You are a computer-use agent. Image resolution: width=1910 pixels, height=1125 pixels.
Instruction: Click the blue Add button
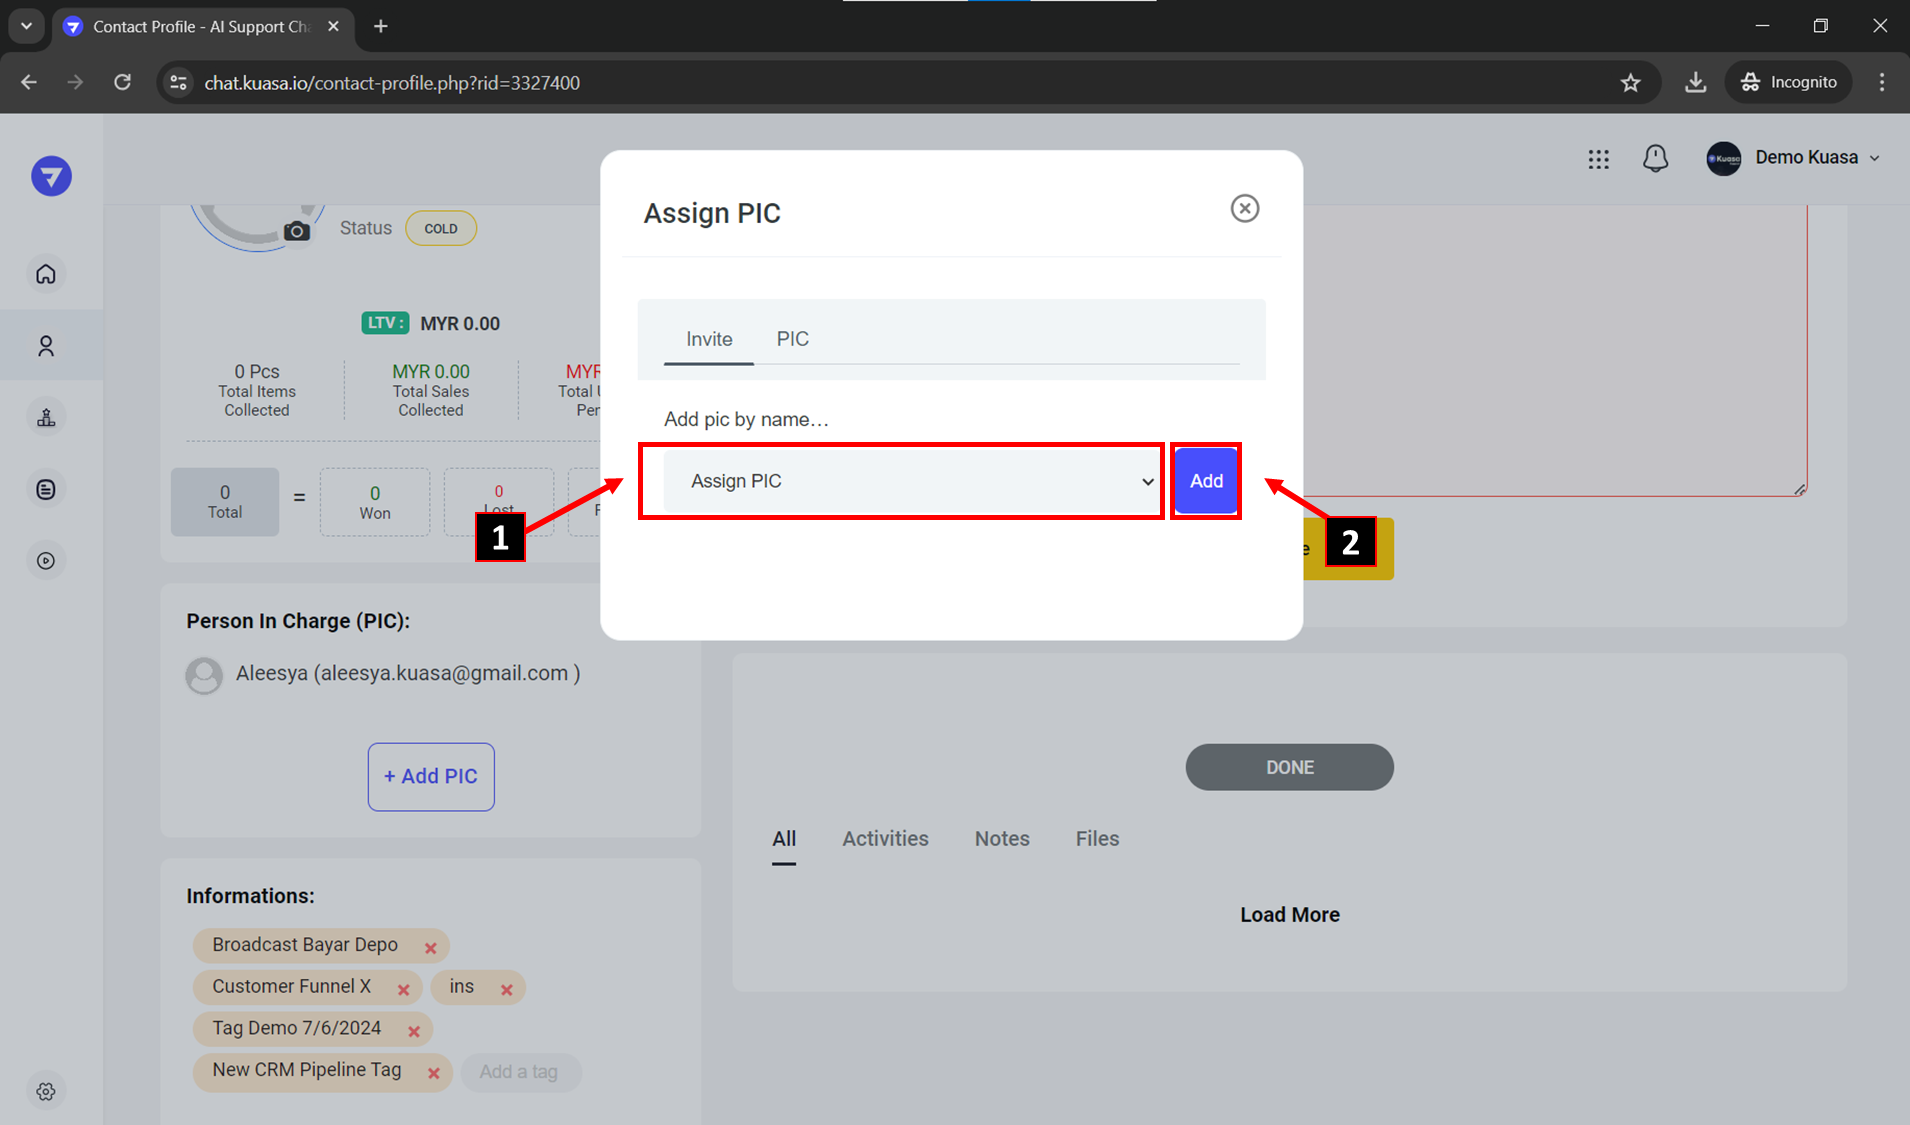point(1205,481)
